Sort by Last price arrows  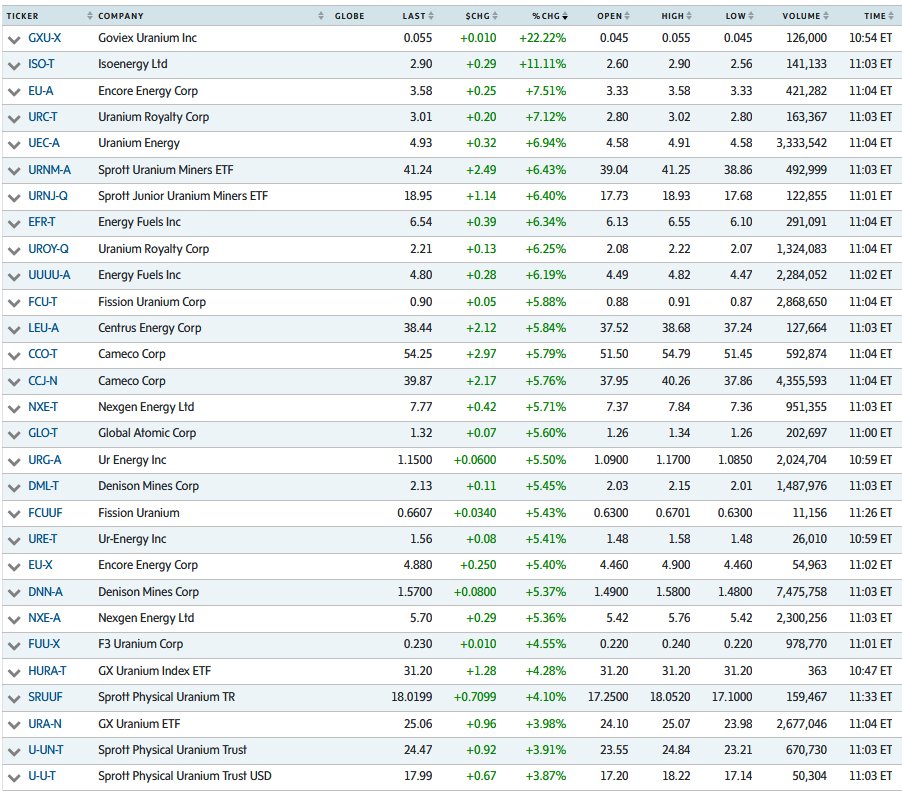431,16
